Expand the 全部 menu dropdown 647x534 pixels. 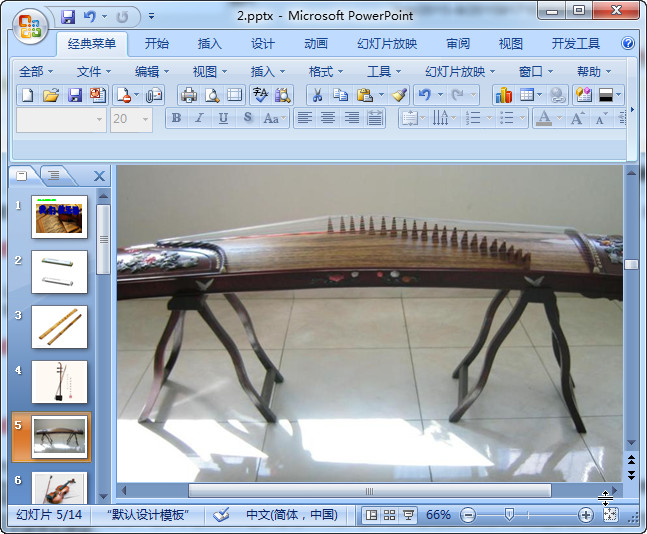click(36, 72)
